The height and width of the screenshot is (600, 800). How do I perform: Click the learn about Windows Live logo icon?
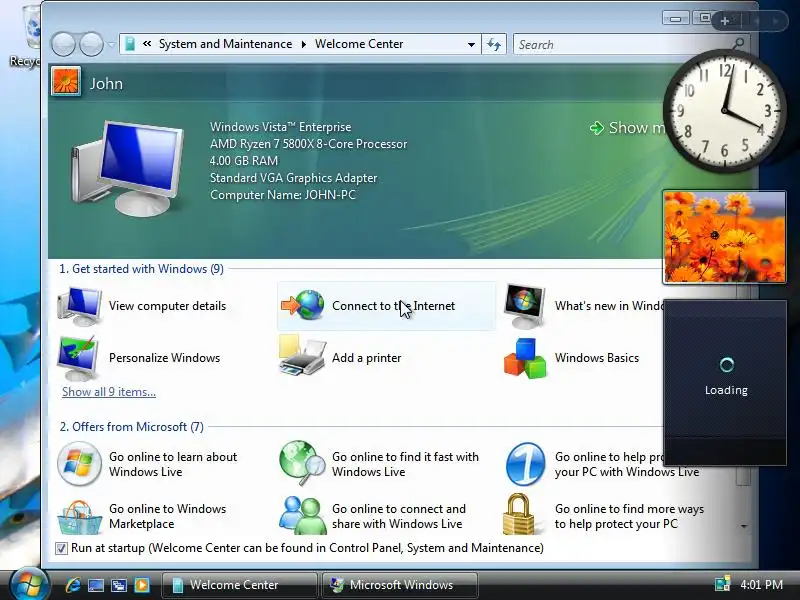click(79, 464)
